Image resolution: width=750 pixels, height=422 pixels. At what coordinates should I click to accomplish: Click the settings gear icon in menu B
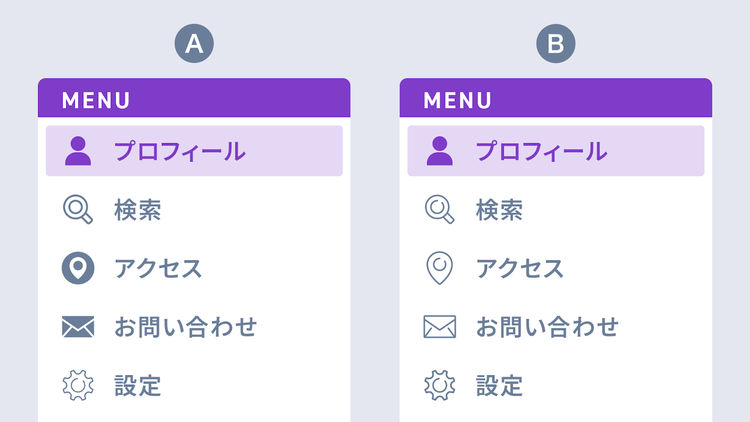tap(440, 385)
